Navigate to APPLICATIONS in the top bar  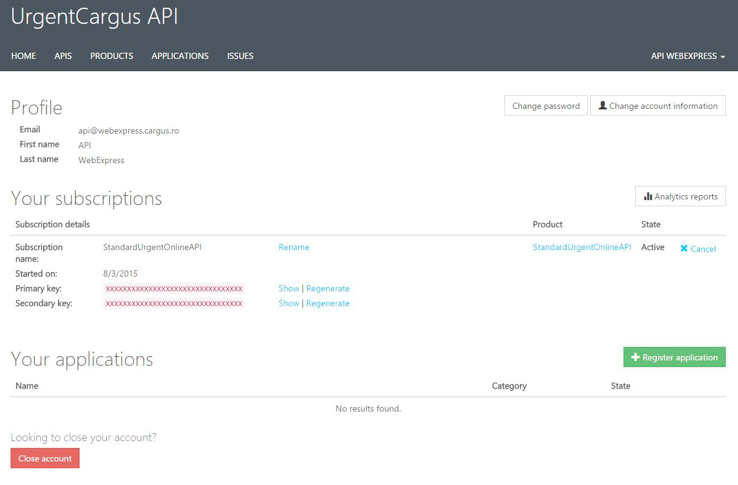click(x=180, y=56)
